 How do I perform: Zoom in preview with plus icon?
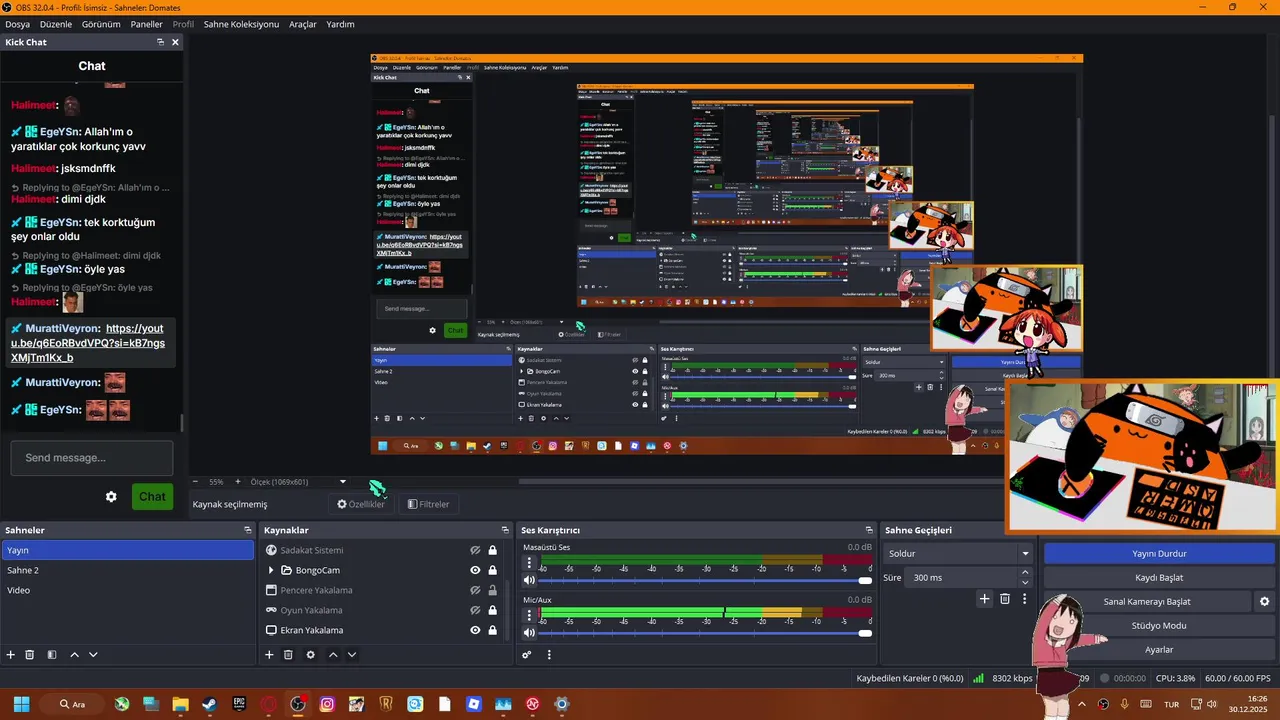pyautogui.click(x=237, y=482)
